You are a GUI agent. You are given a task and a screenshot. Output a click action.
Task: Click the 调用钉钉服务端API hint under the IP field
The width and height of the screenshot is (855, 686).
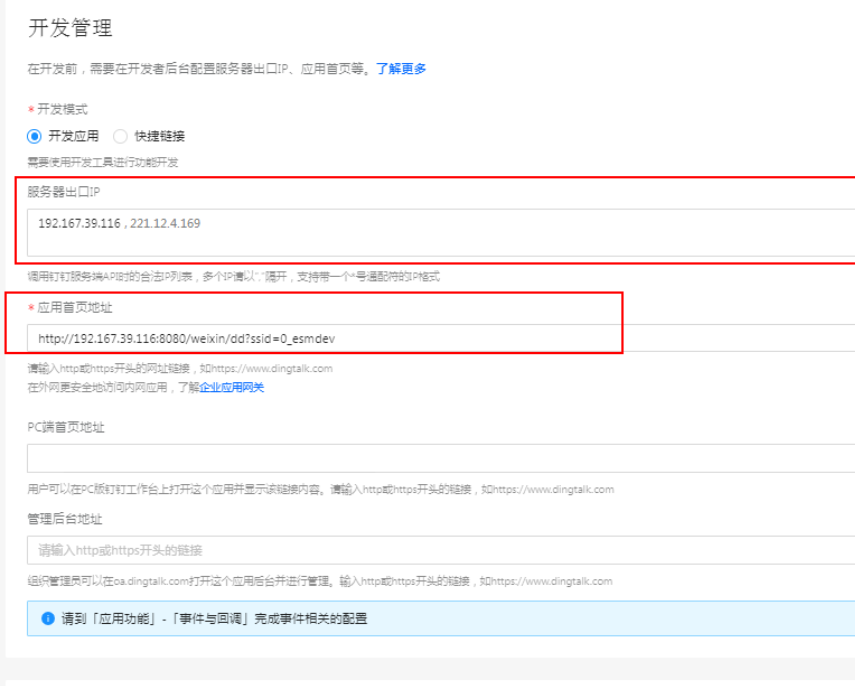click(x=233, y=276)
